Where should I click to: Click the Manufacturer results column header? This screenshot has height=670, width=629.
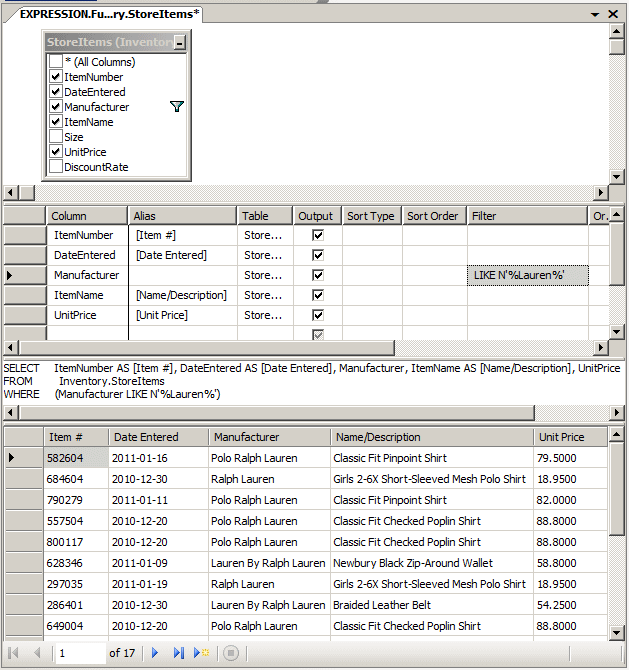(x=269, y=437)
